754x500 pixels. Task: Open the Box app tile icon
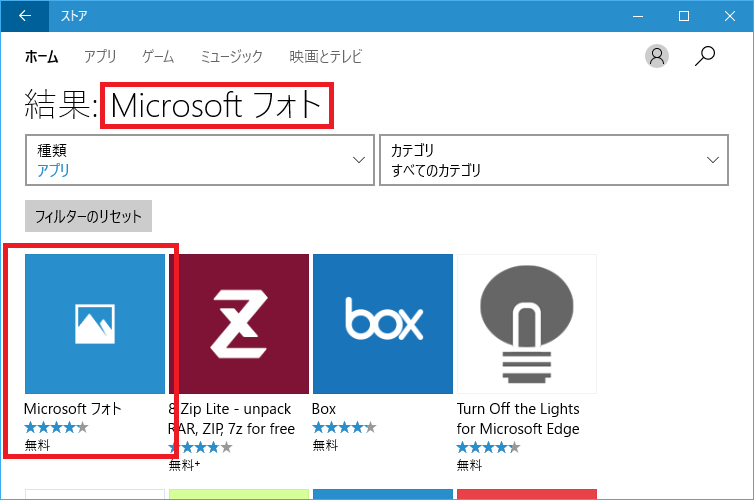coord(383,324)
